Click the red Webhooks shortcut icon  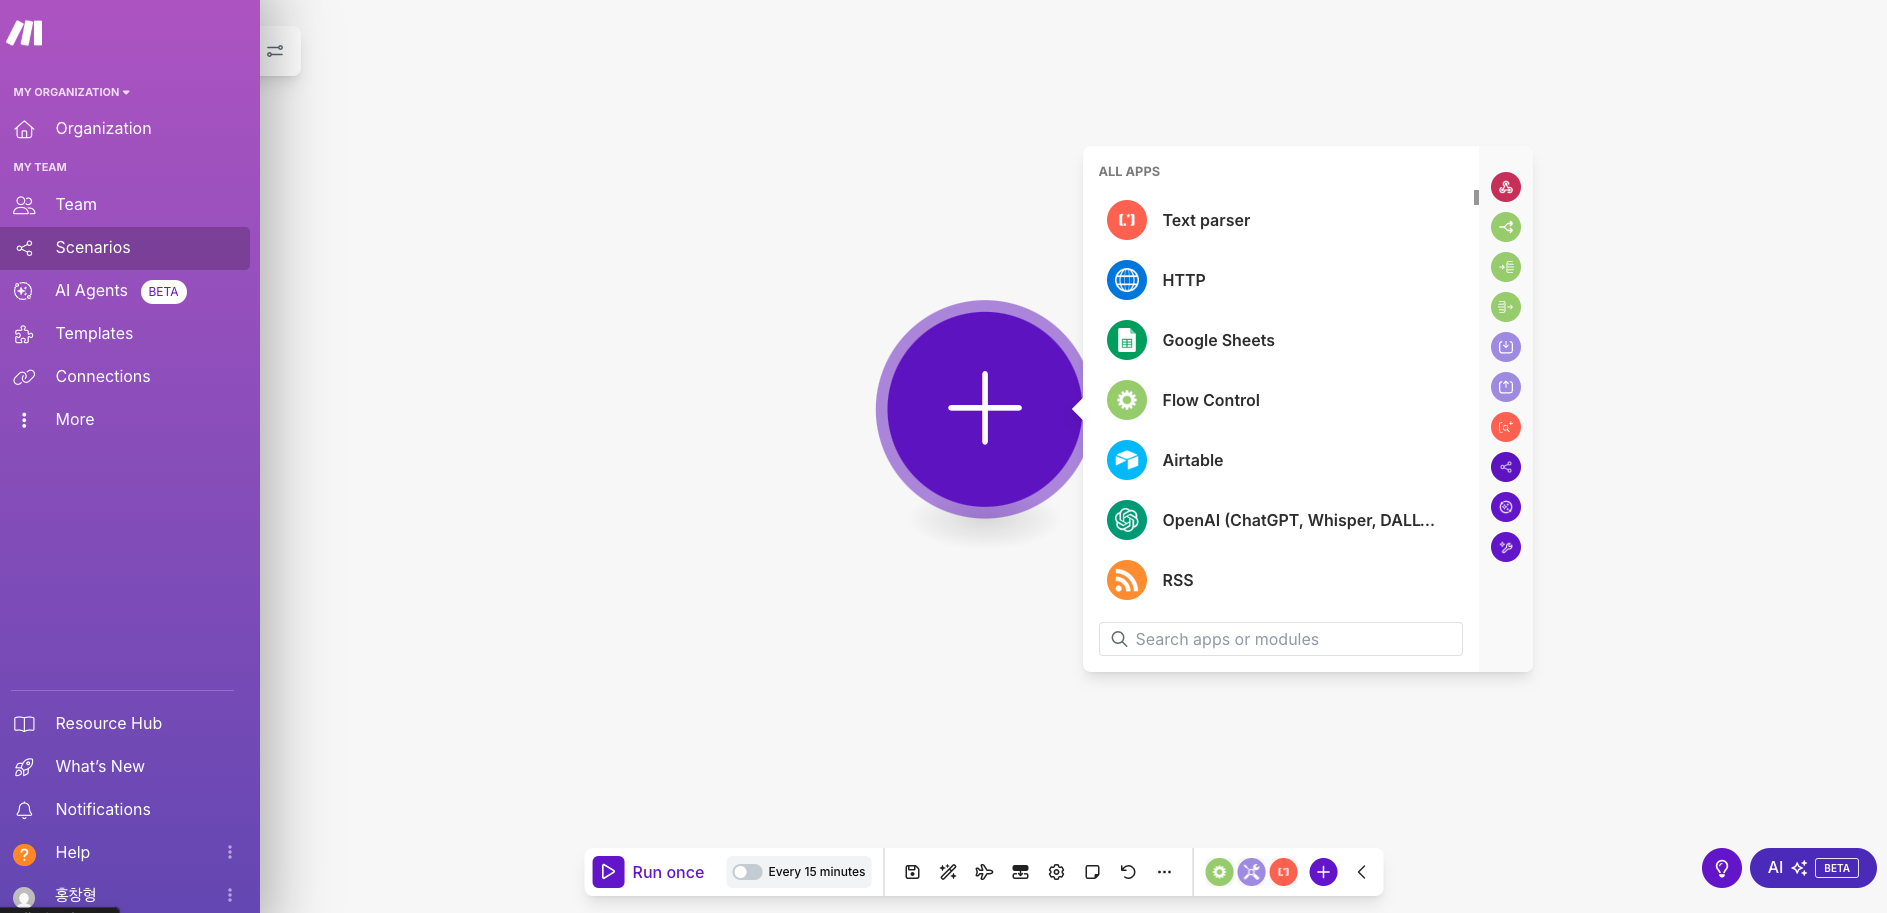(x=1506, y=187)
